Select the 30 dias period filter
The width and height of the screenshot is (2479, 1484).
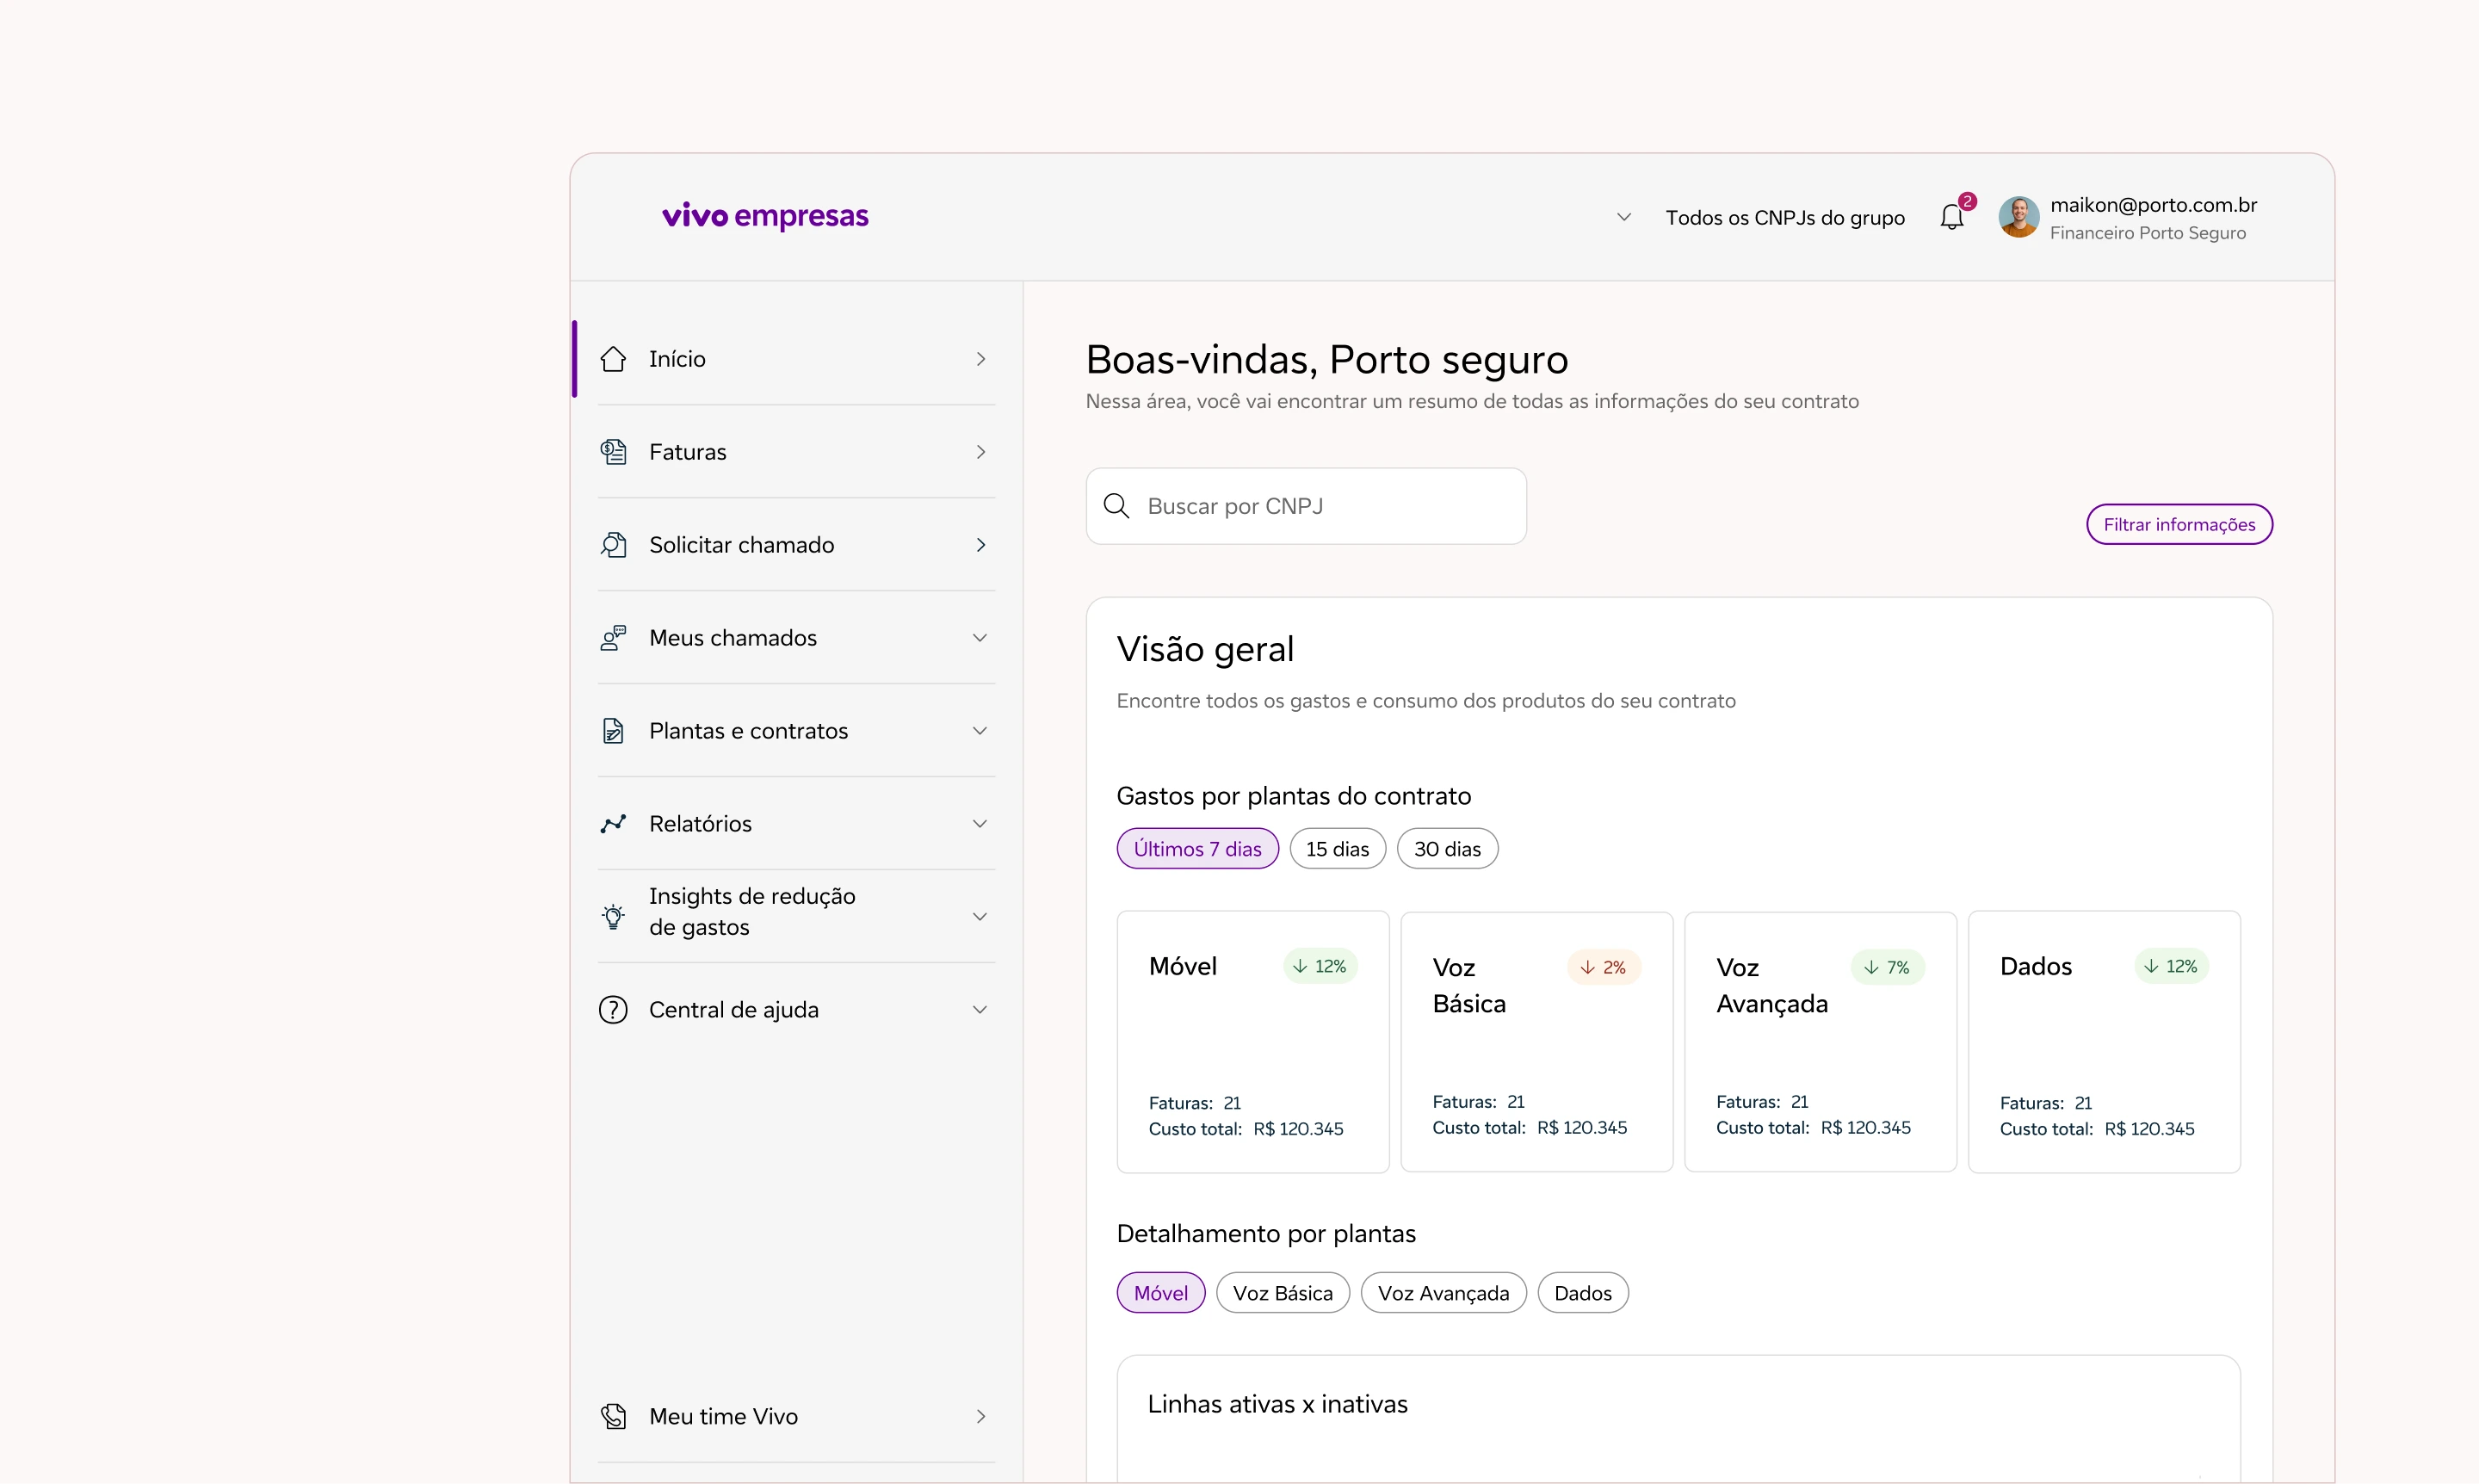pyautogui.click(x=1447, y=849)
